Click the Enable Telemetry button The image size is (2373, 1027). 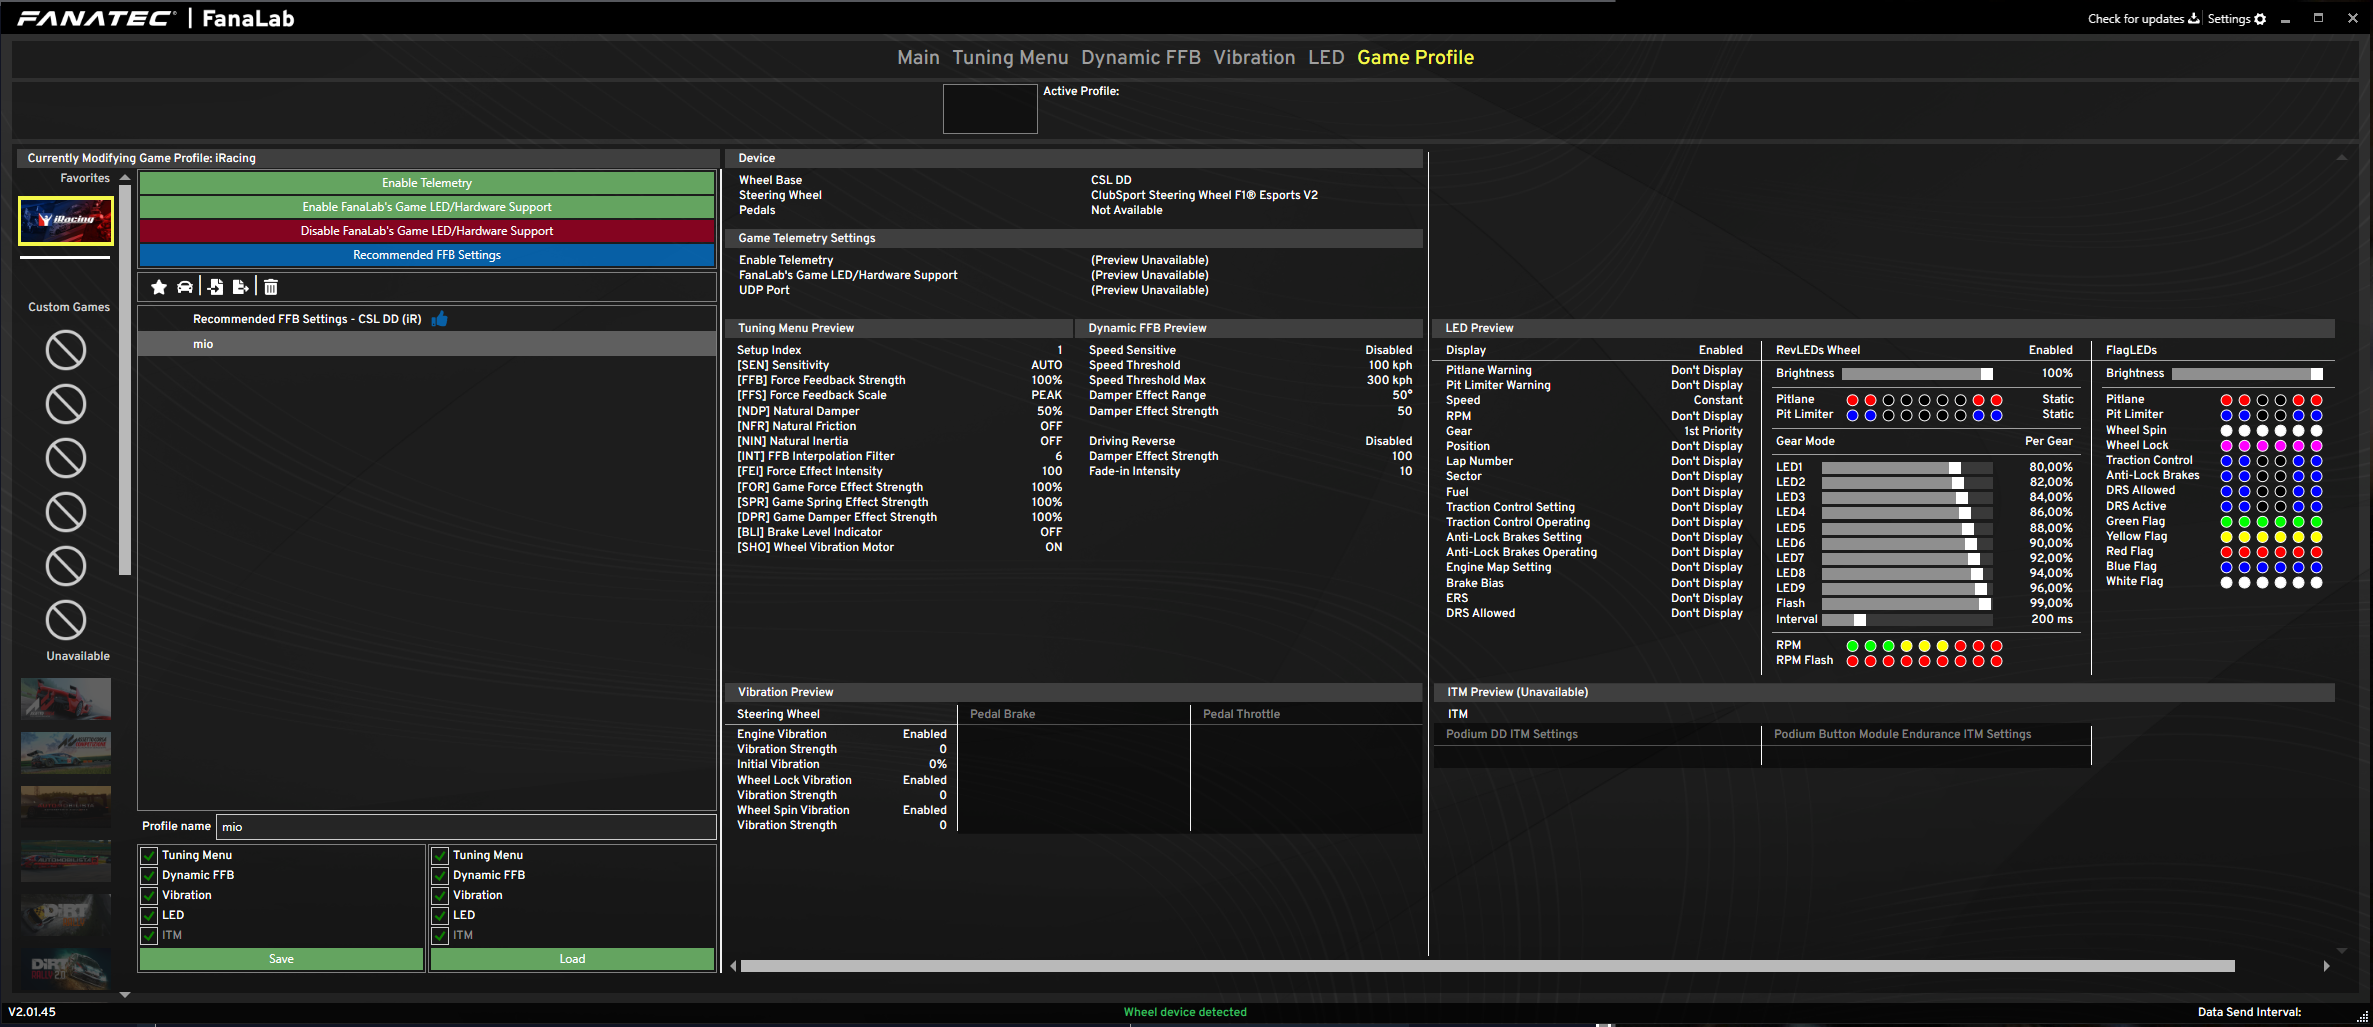427,183
